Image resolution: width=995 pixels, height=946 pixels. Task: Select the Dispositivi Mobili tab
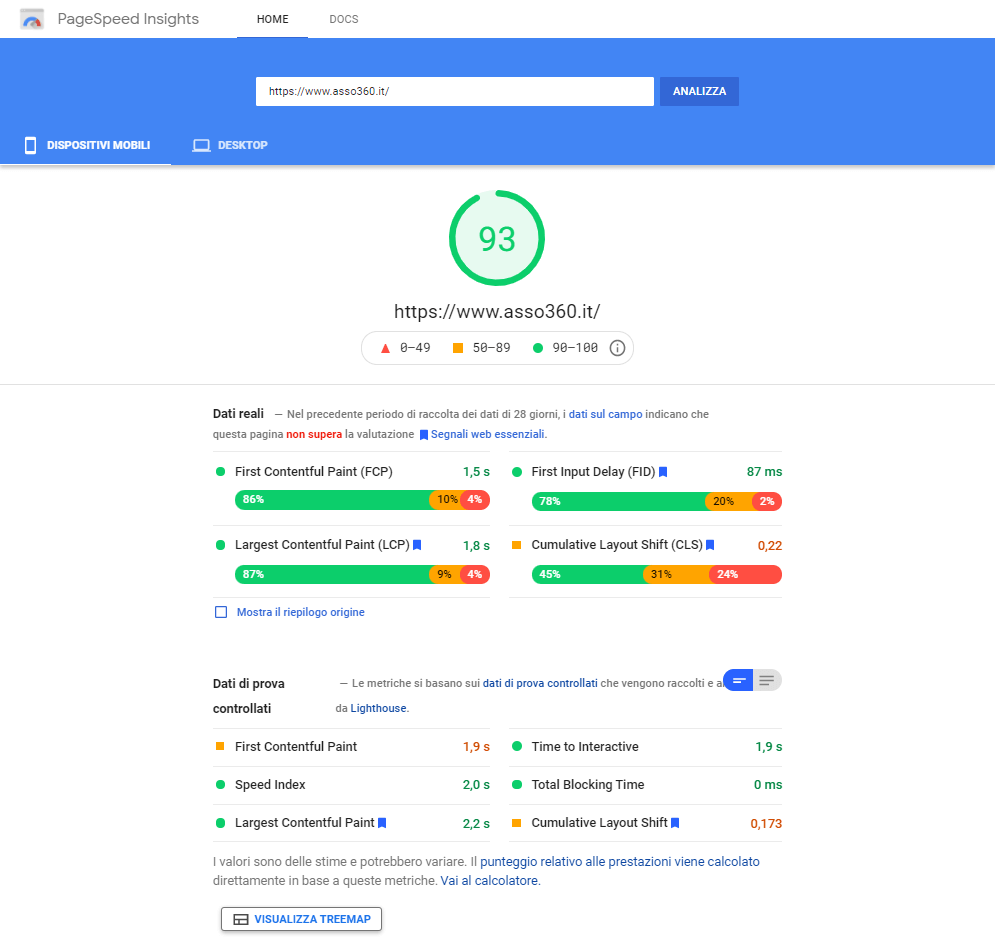pyautogui.click(x=86, y=145)
